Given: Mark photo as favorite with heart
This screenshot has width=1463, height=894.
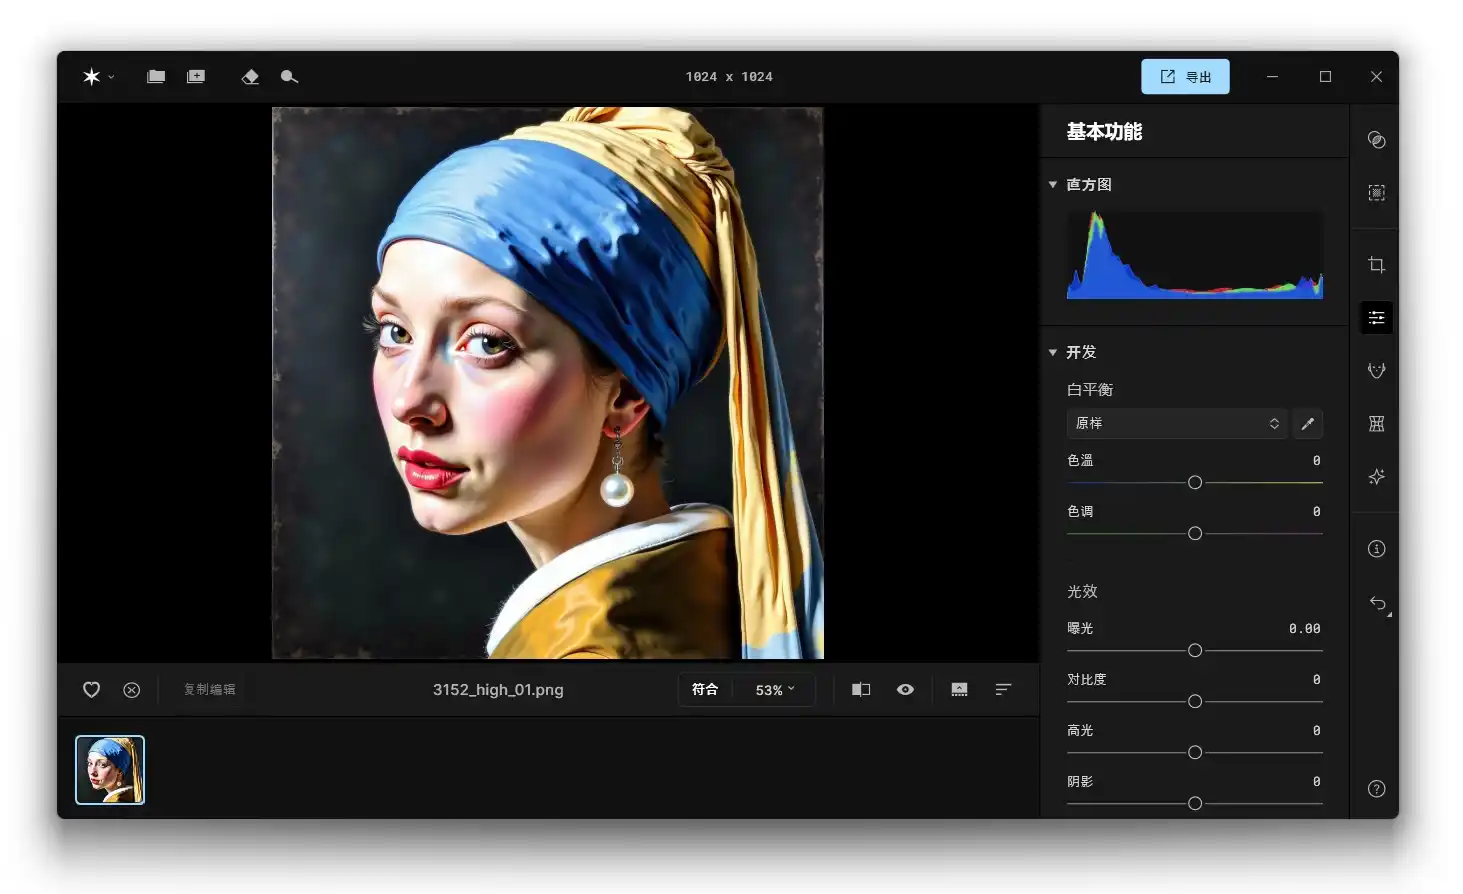Looking at the screenshot, I should click(x=91, y=690).
